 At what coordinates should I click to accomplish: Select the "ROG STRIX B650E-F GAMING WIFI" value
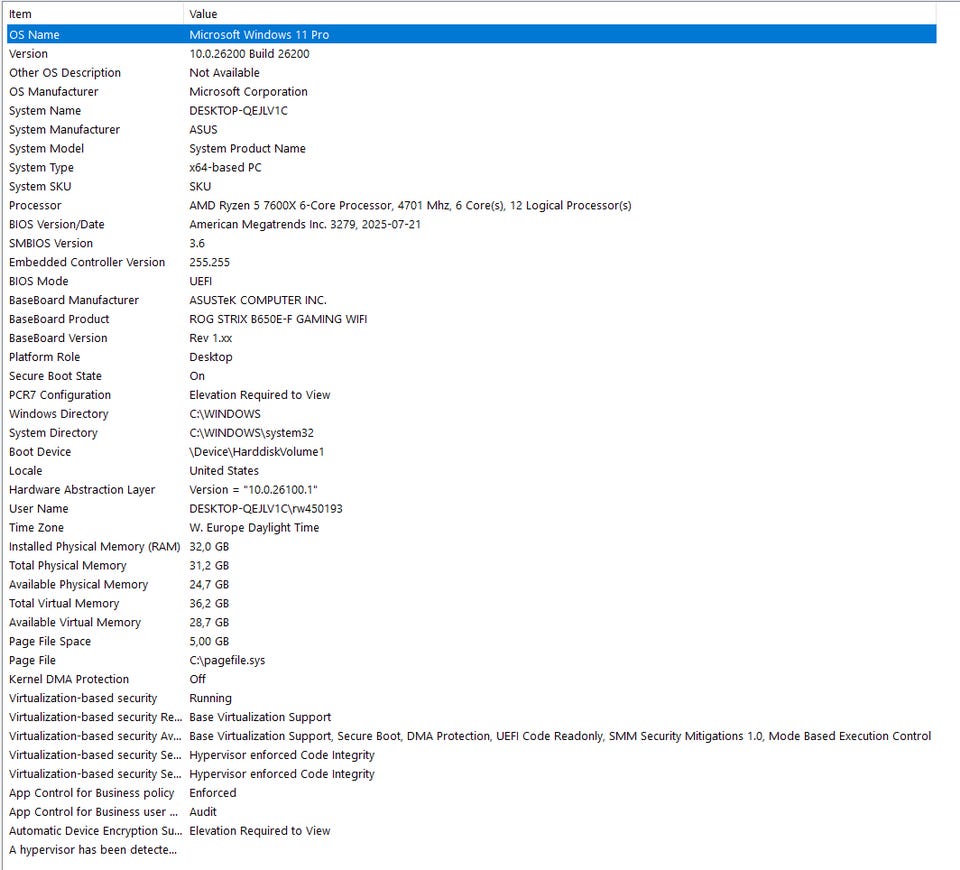point(278,320)
